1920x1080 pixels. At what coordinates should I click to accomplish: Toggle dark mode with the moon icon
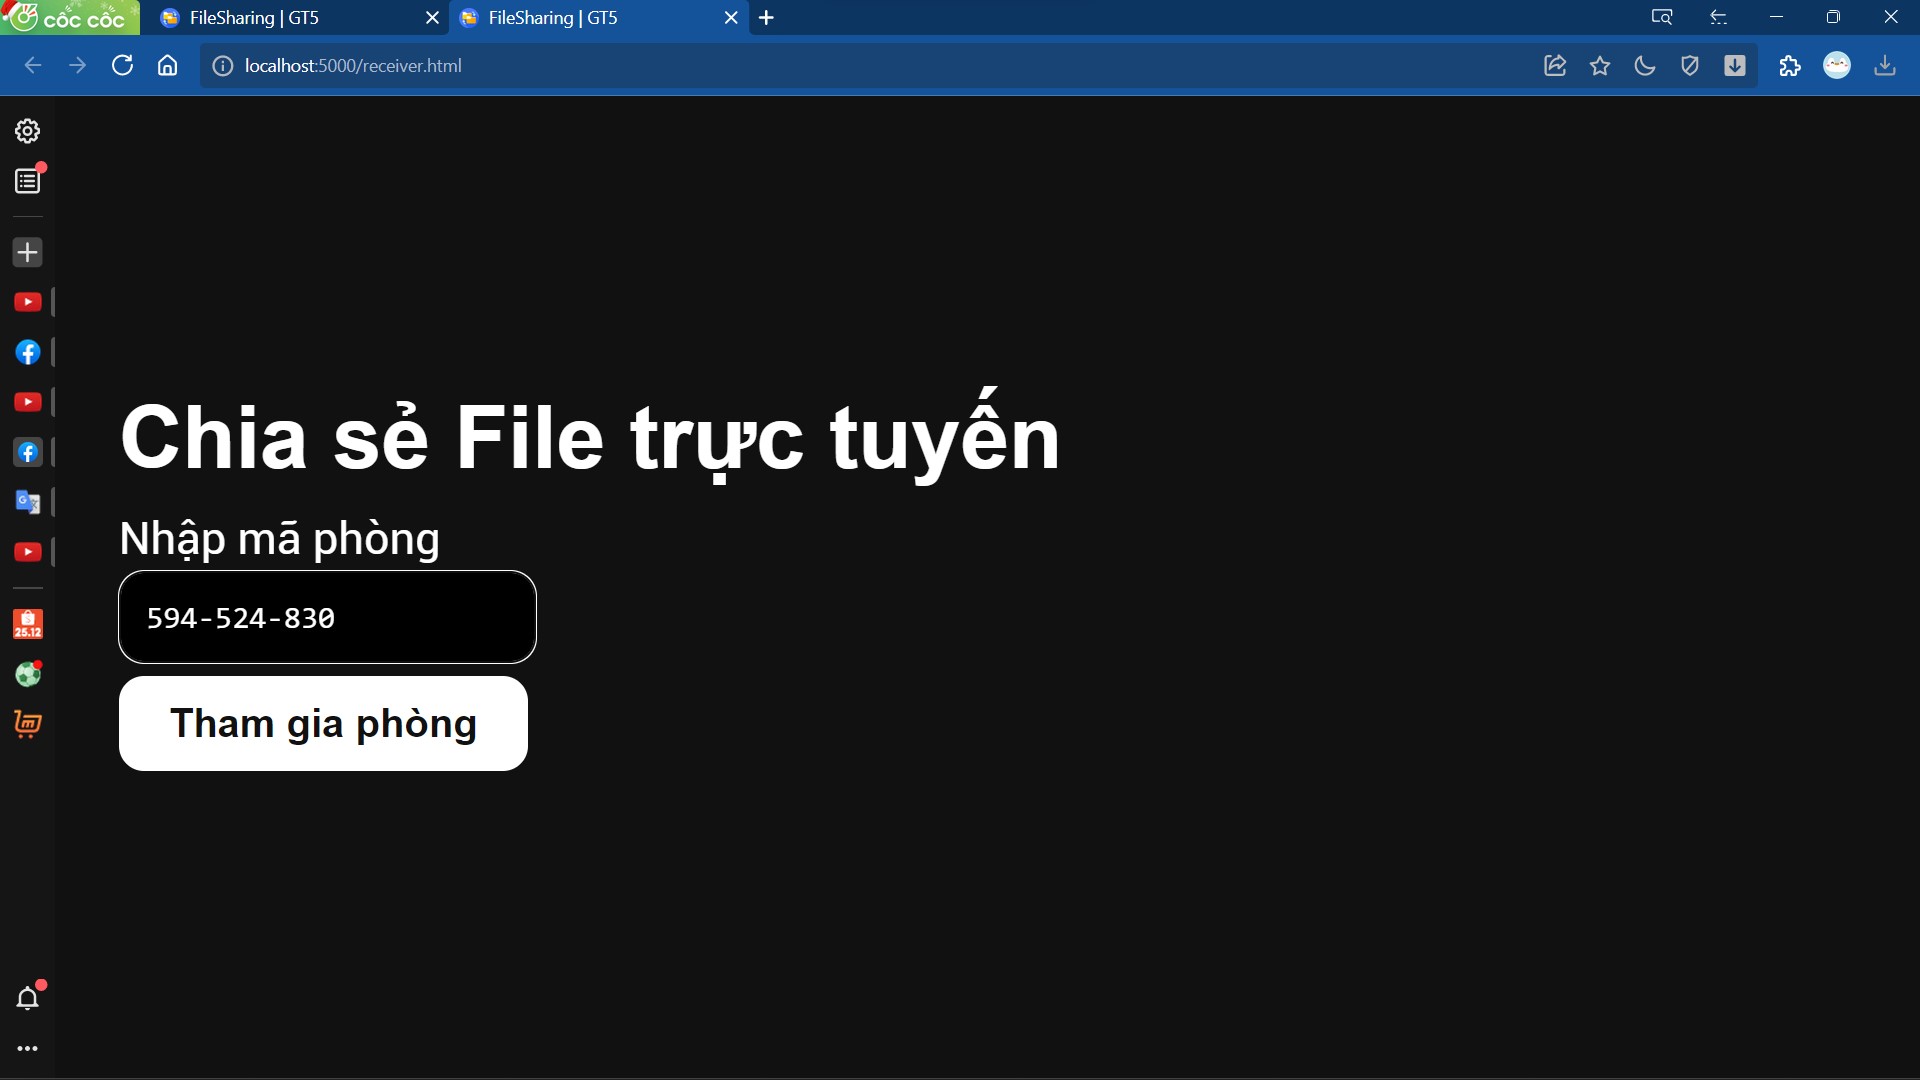point(1645,65)
